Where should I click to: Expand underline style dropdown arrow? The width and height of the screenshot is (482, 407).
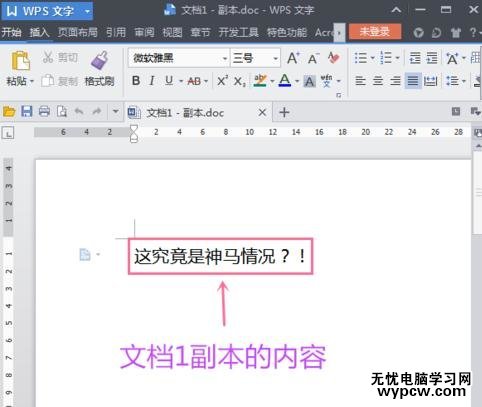pyautogui.click(x=181, y=81)
